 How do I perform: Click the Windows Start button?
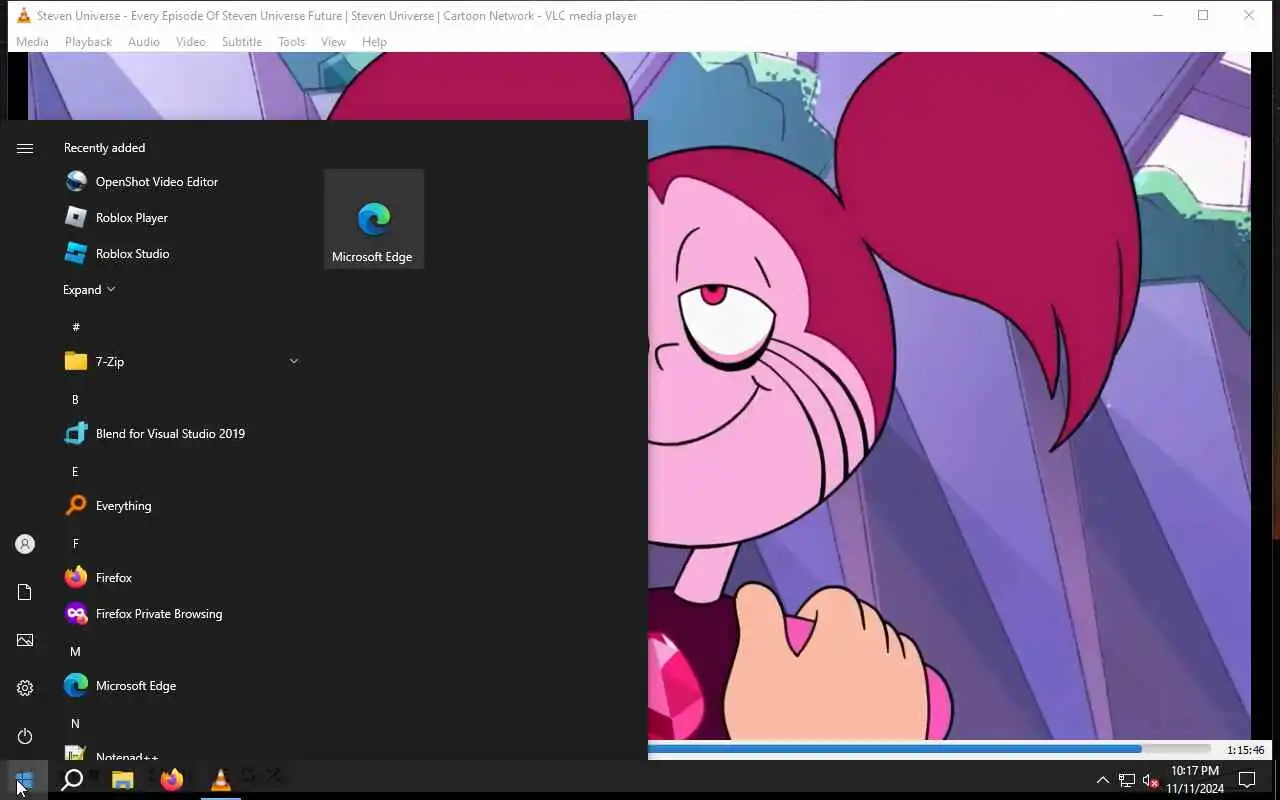(x=24, y=780)
